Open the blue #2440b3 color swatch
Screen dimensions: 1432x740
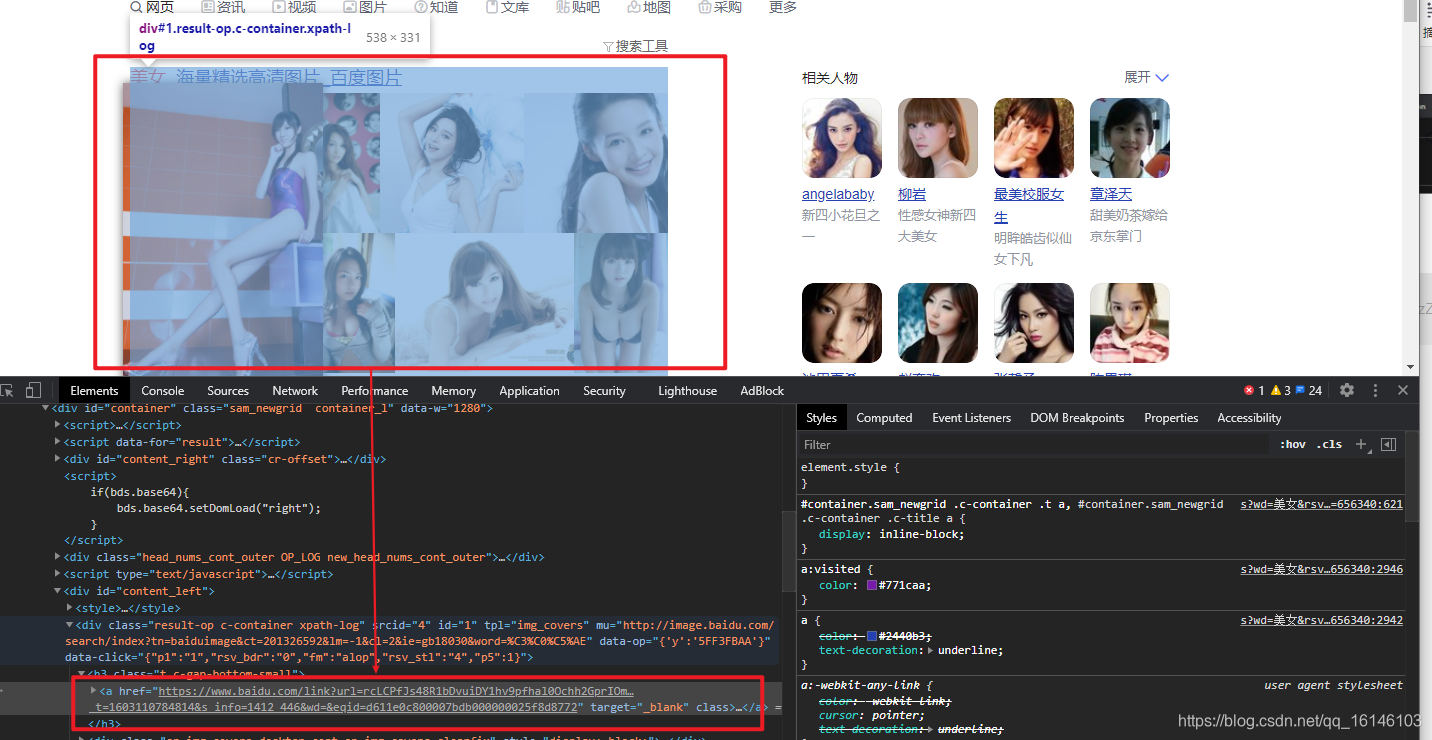872,636
